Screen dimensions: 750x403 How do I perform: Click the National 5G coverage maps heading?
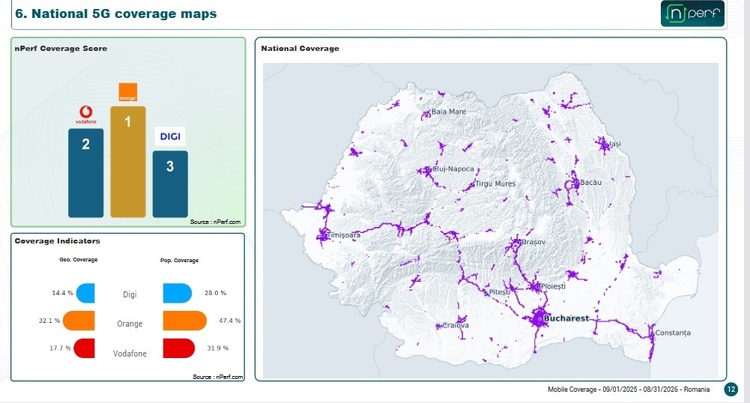click(x=116, y=13)
